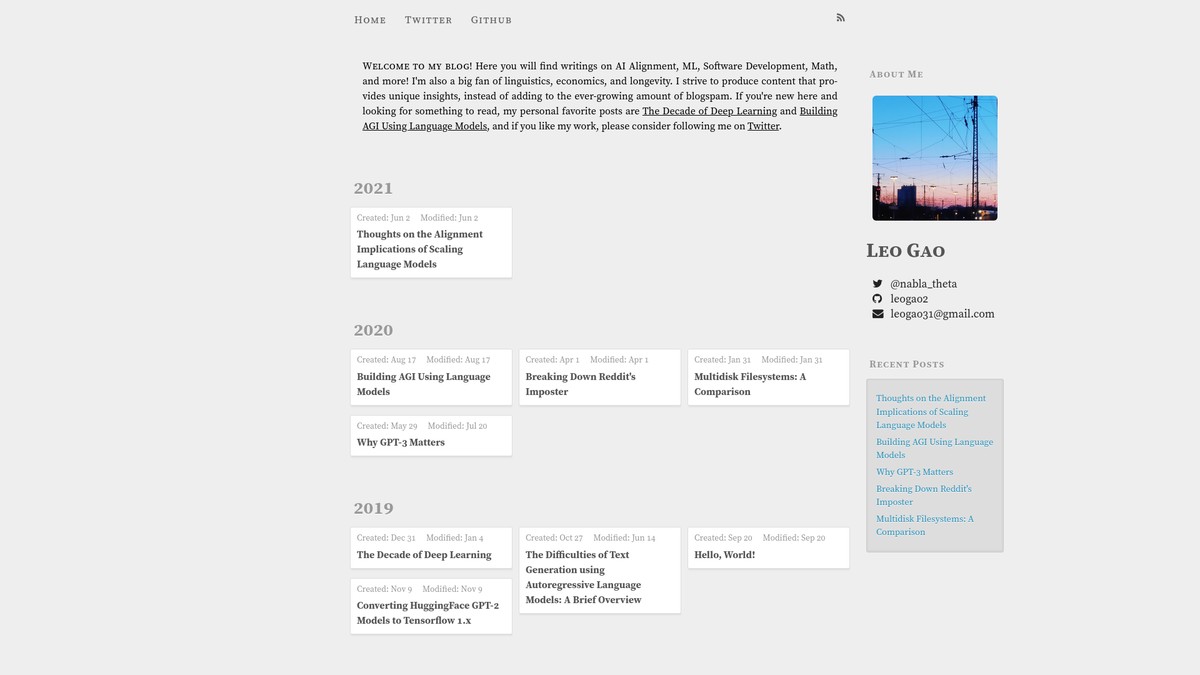Viewport: 1200px width, 675px height.
Task: Click the 'Modified: Jul 20' date text
Action: coord(457,426)
